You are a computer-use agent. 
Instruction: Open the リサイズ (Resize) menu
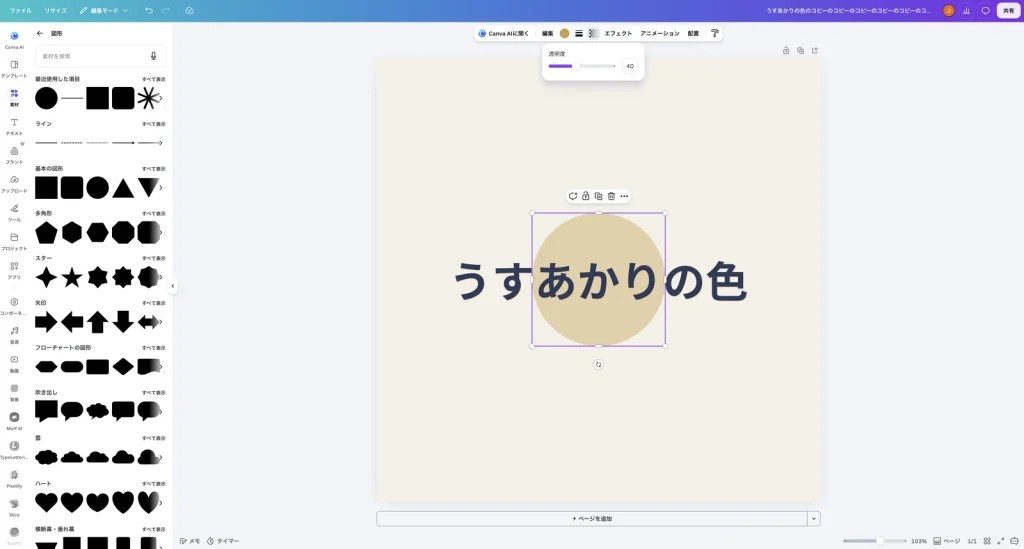pyautogui.click(x=56, y=10)
